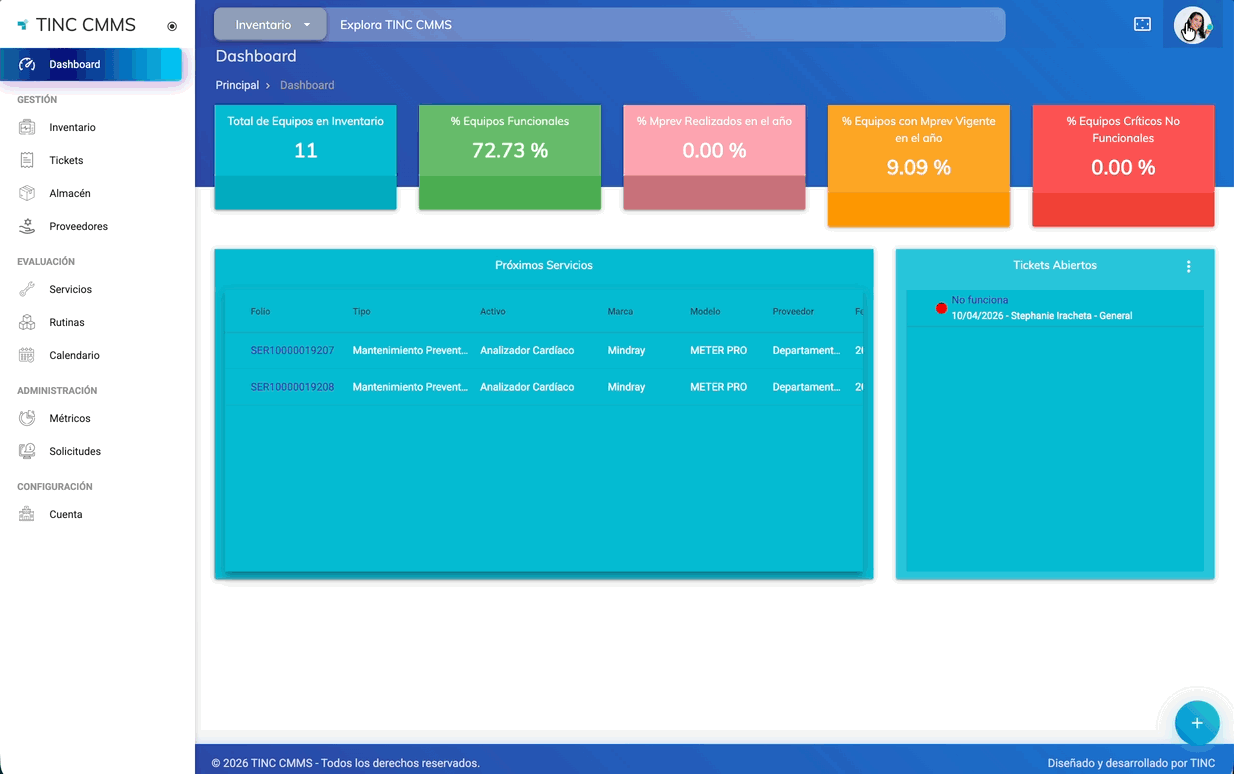The image size is (1234, 774).
Task: Click the floating plus add button
Action: [x=1196, y=723]
